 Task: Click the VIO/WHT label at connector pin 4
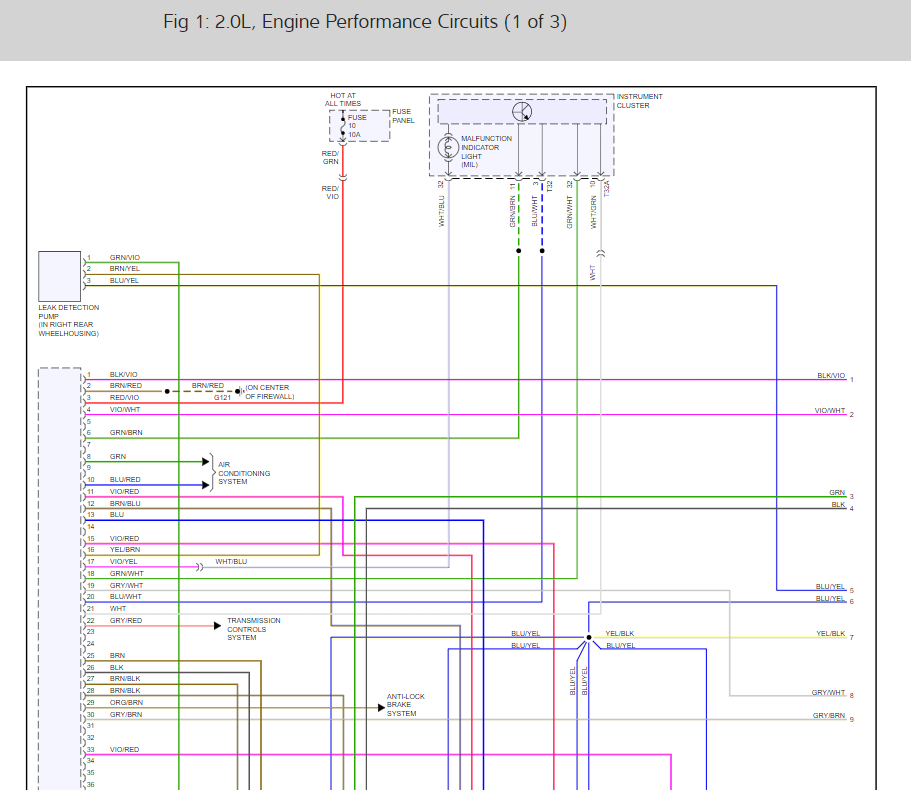[x=125, y=409]
